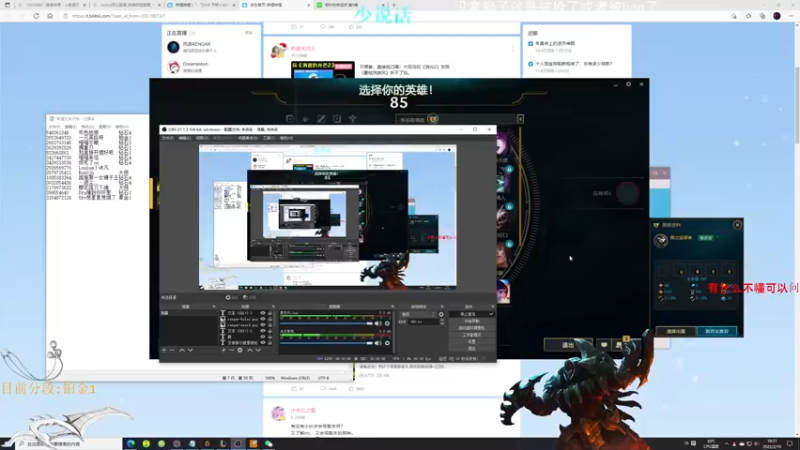Open PUBRENGAR live stream link
Screen dimensions: 800x450
(x=196, y=44)
